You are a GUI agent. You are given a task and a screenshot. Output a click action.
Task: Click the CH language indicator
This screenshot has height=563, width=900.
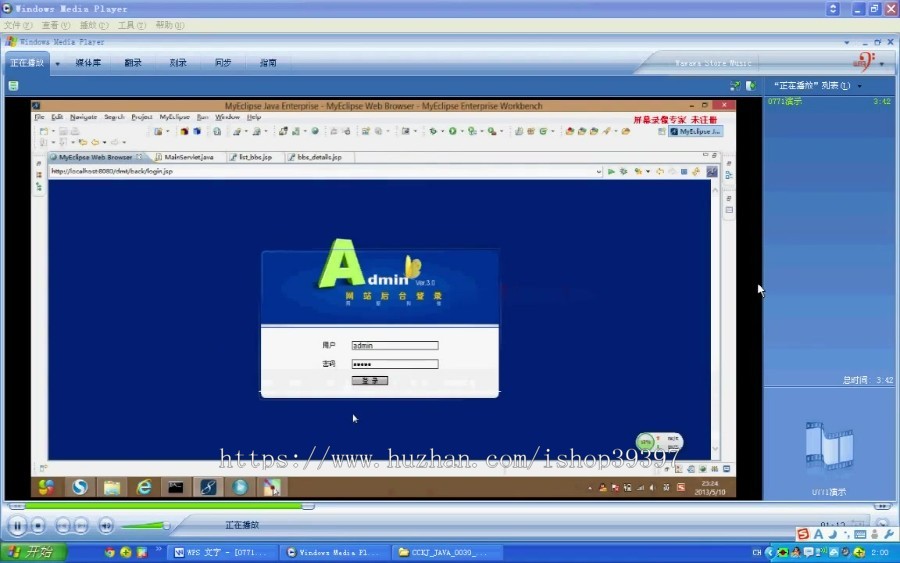tap(757, 553)
